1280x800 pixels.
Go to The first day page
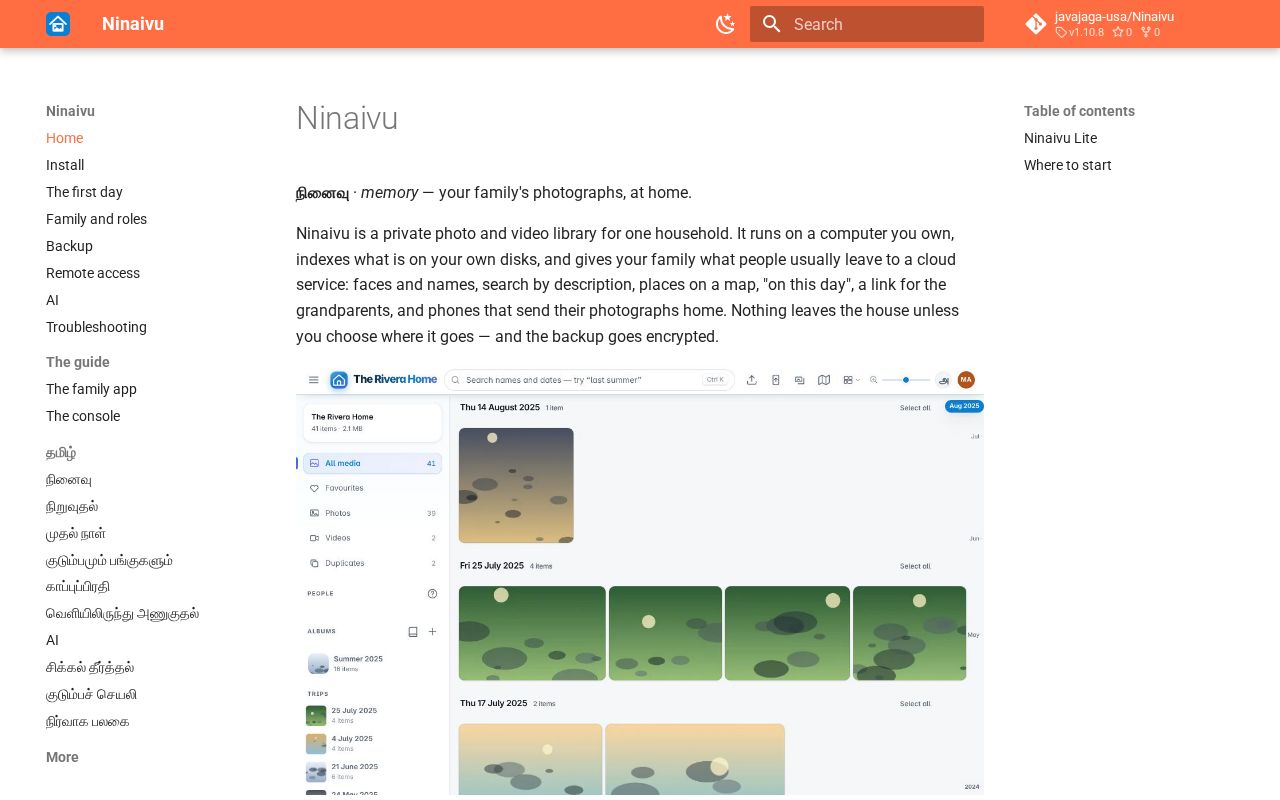tap(84, 192)
